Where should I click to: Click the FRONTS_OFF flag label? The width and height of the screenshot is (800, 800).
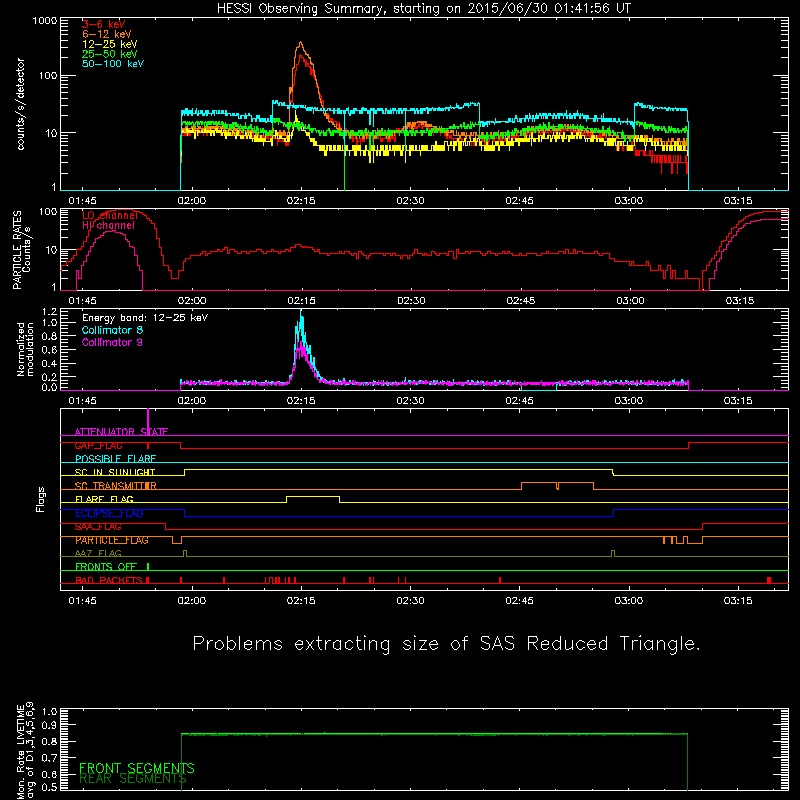pyautogui.click(x=106, y=567)
